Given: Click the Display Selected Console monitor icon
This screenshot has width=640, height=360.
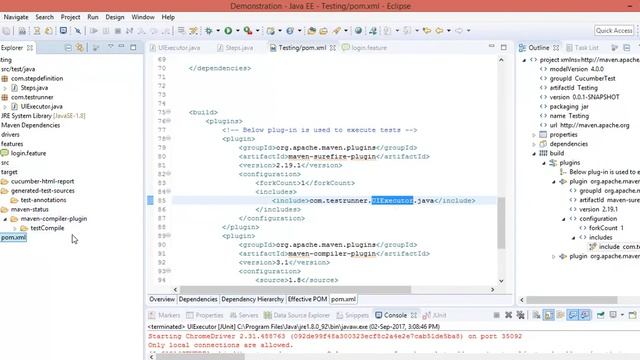Looking at the screenshot, I should point(613,315).
